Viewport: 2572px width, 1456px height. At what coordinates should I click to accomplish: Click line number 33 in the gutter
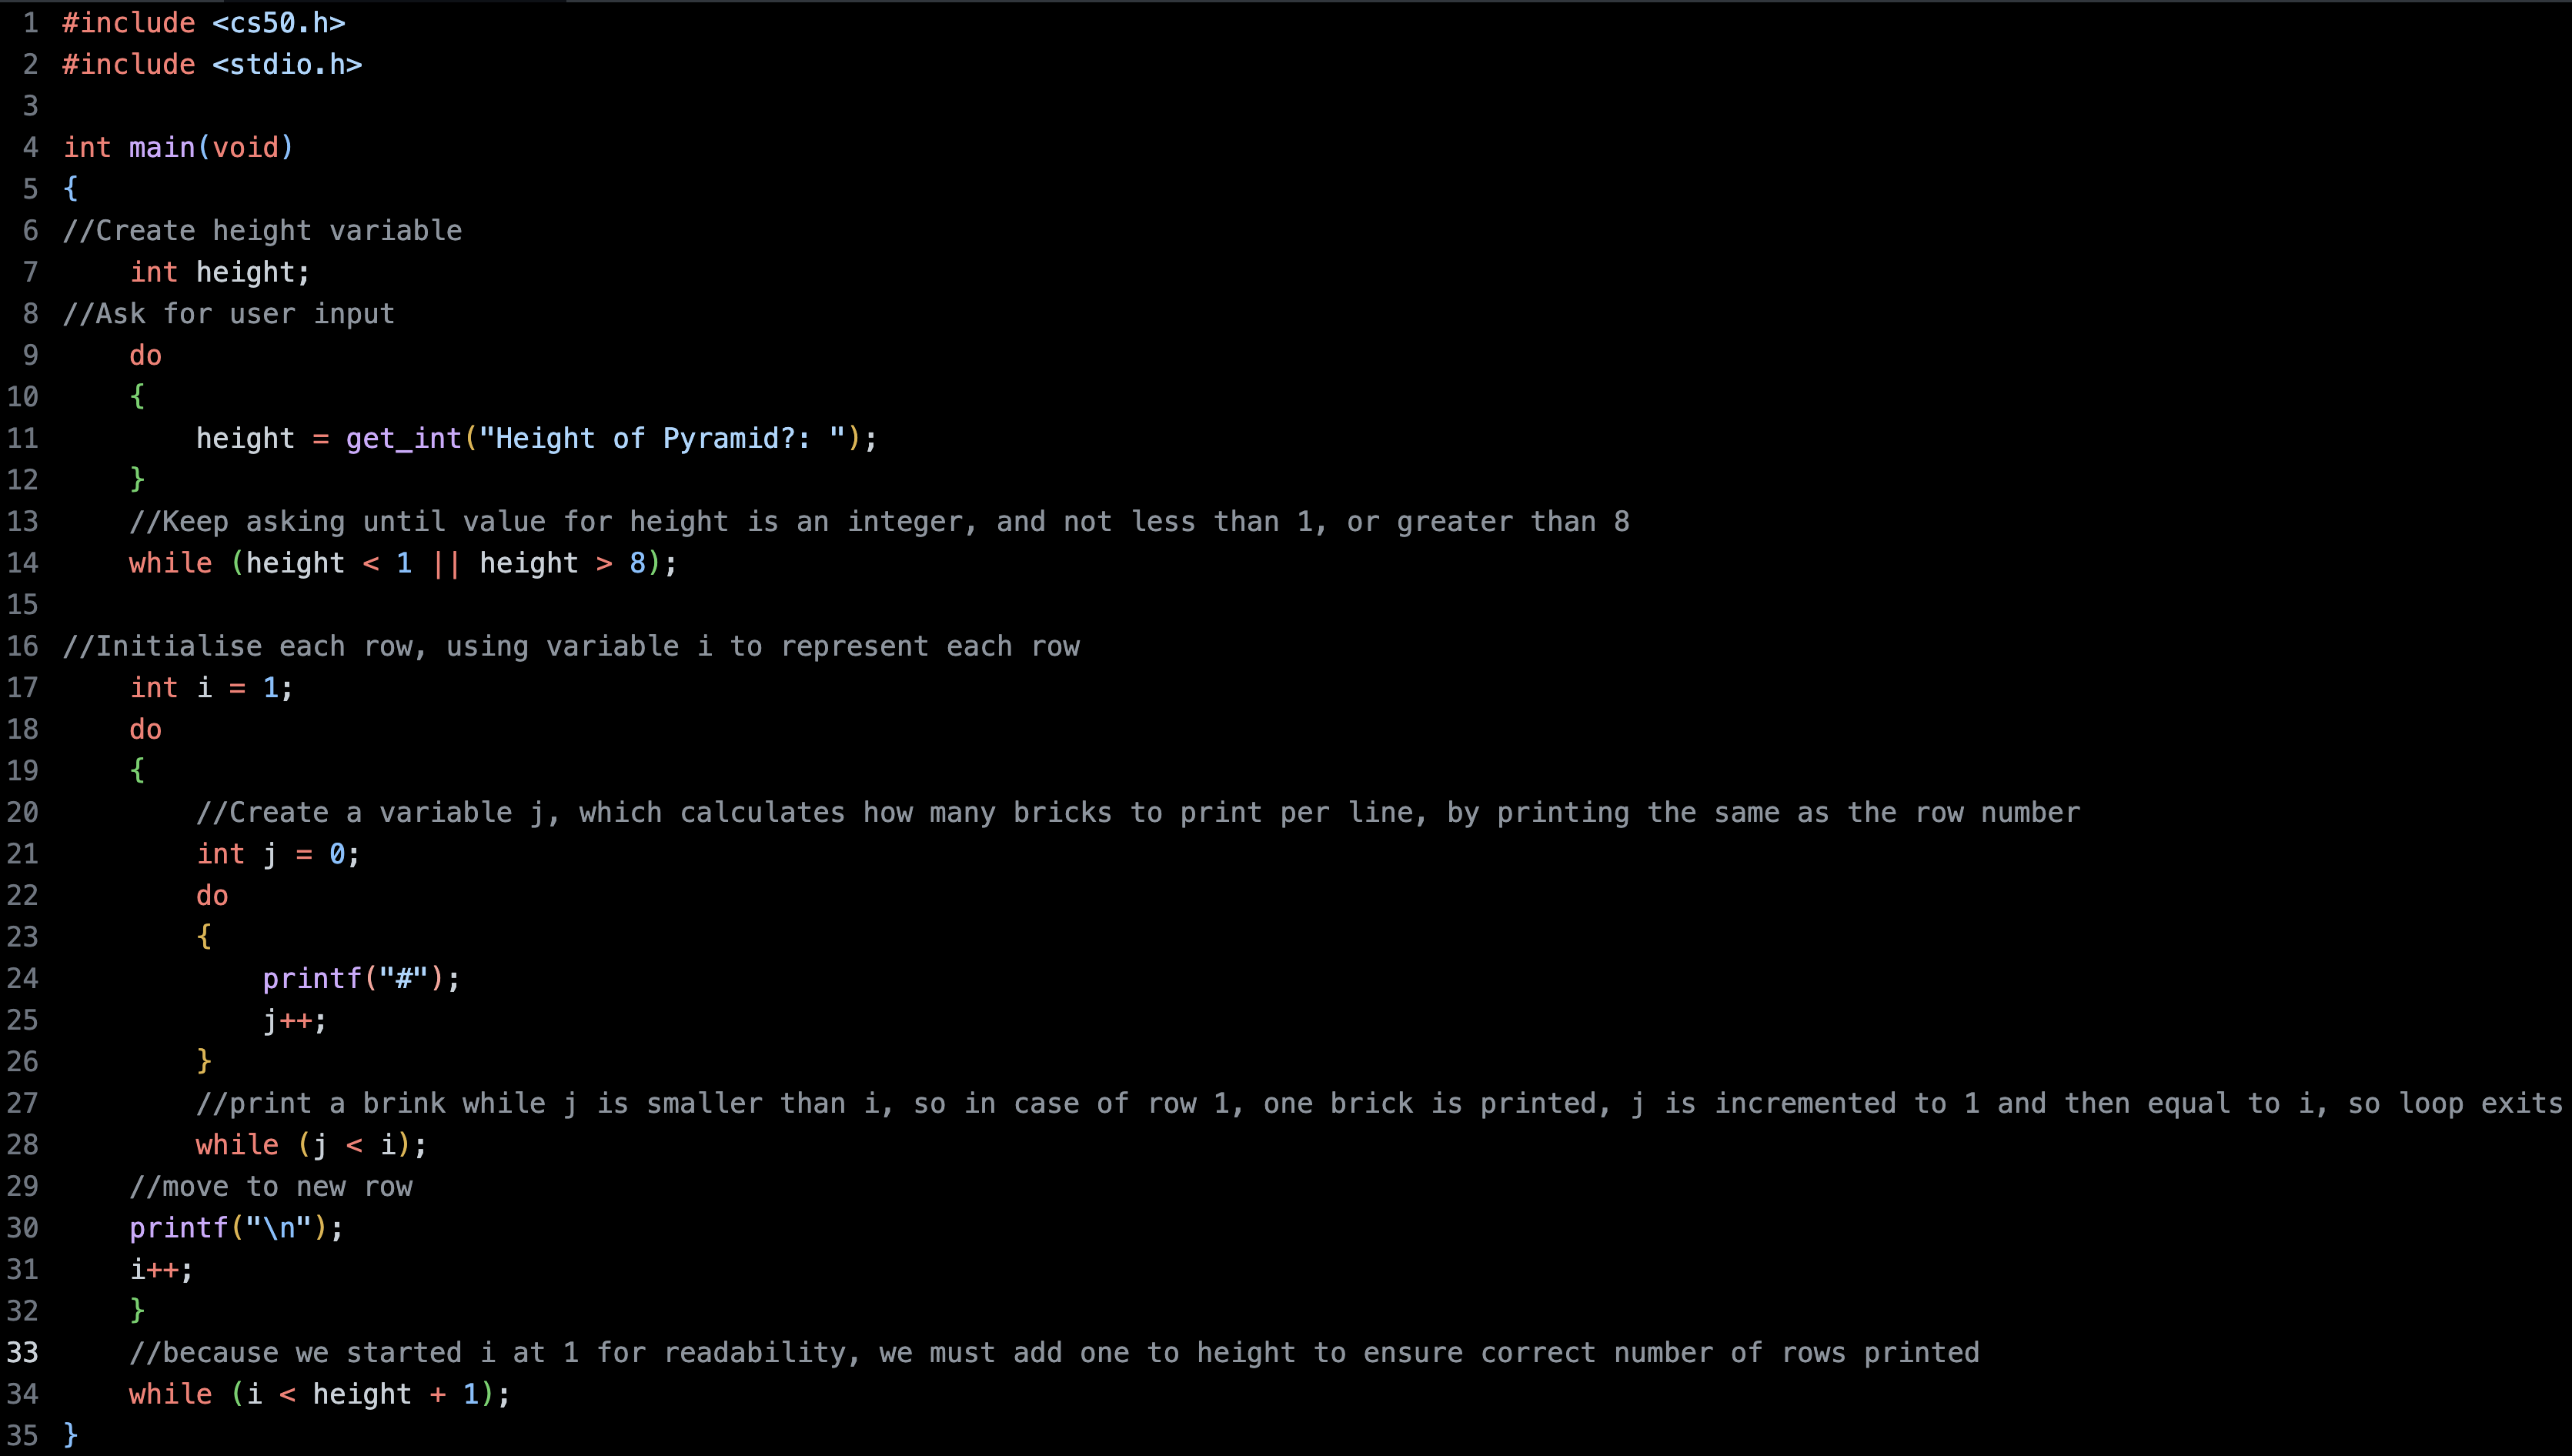pos(22,1353)
